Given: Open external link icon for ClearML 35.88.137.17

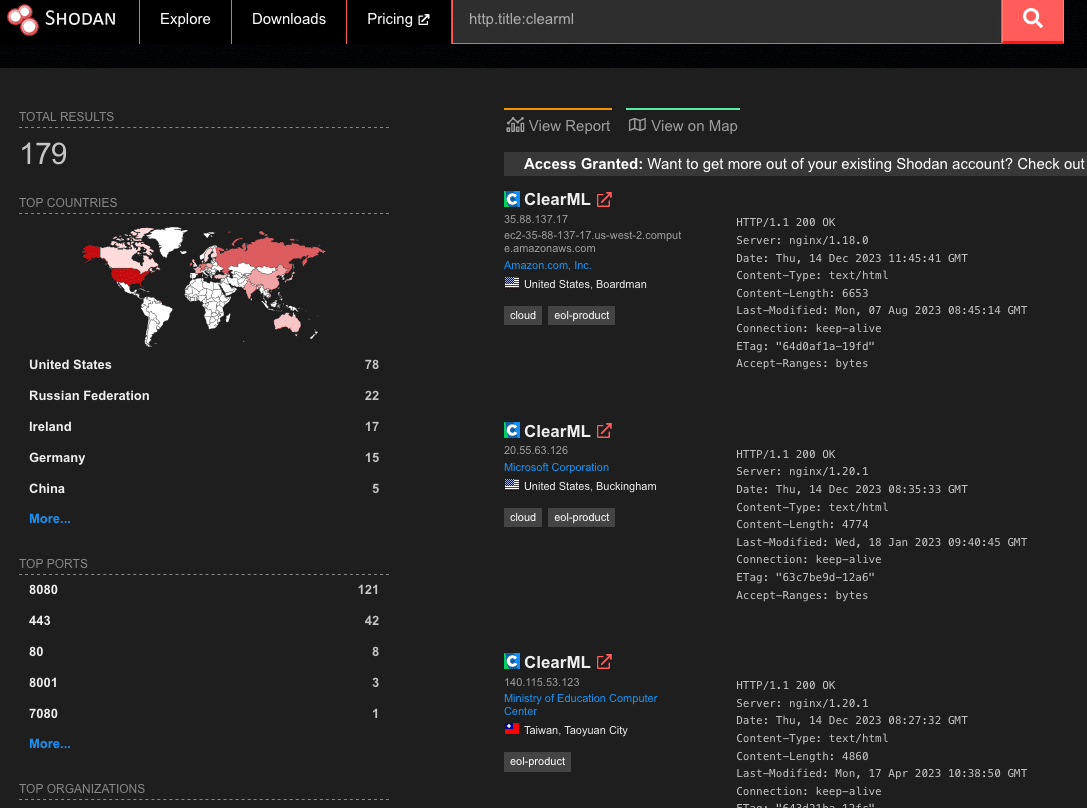Looking at the screenshot, I should coord(605,200).
